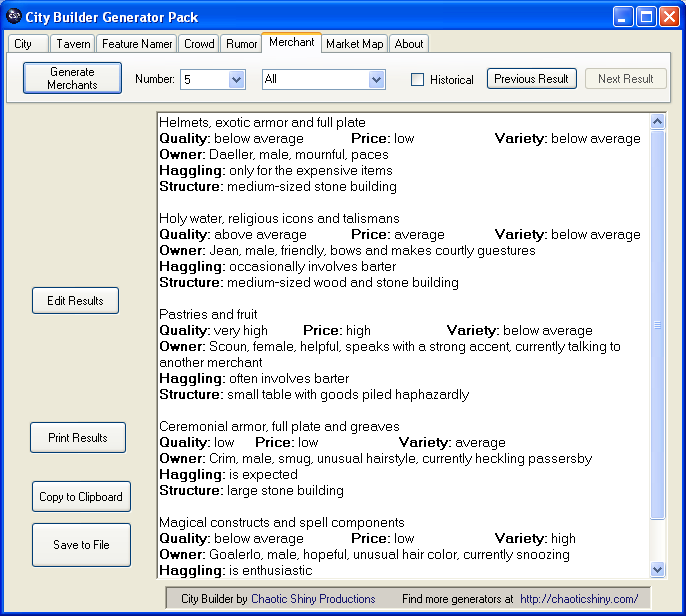The height and width of the screenshot is (616, 686).
Task: Click the 'Haggling: is enthusiastic' line
Action: pos(236,570)
